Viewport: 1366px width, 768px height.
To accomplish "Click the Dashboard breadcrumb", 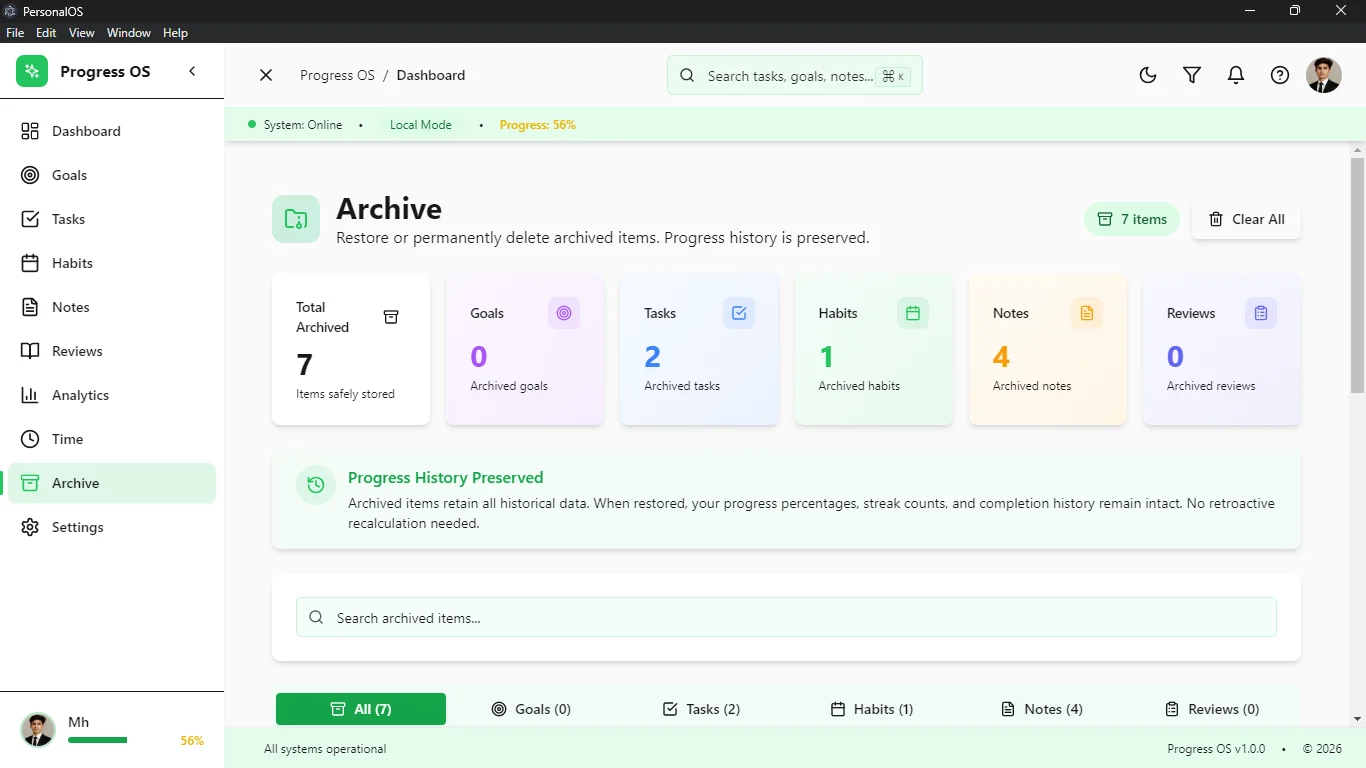I will [431, 75].
